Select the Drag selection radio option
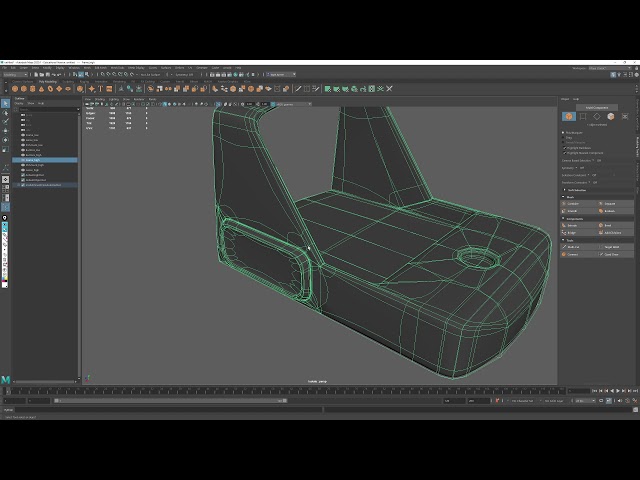 pyautogui.click(x=563, y=138)
